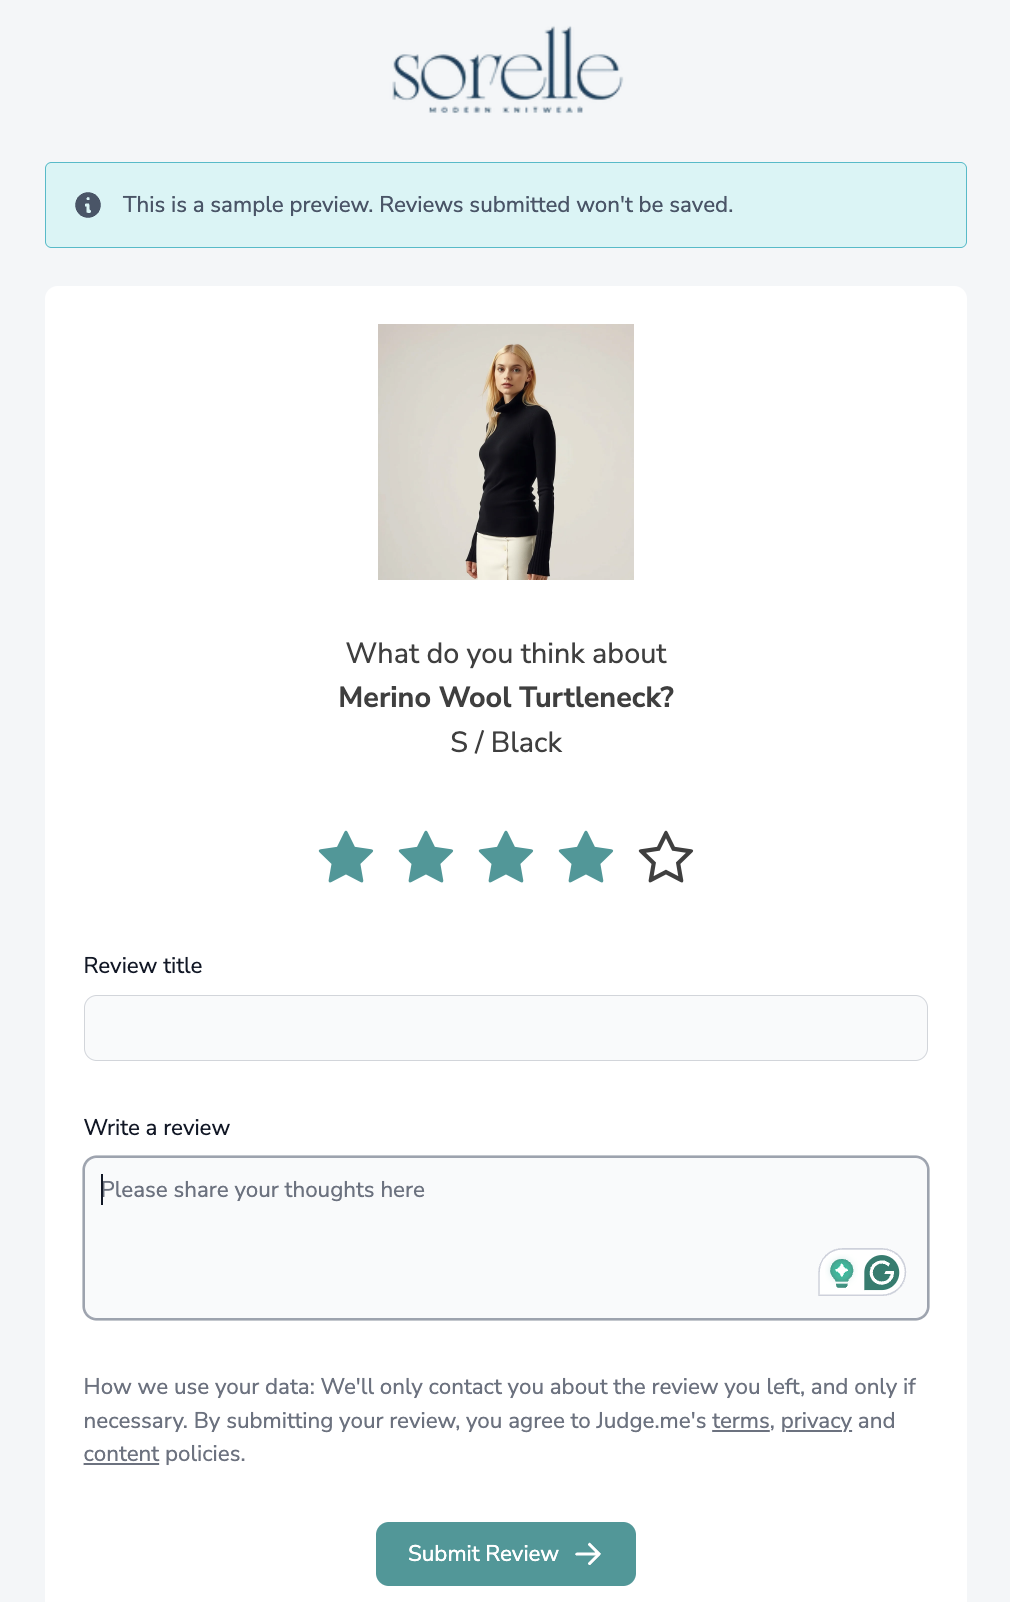Click the 'Review title' field label
This screenshot has width=1010, height=1602.
tap(143, 966)
